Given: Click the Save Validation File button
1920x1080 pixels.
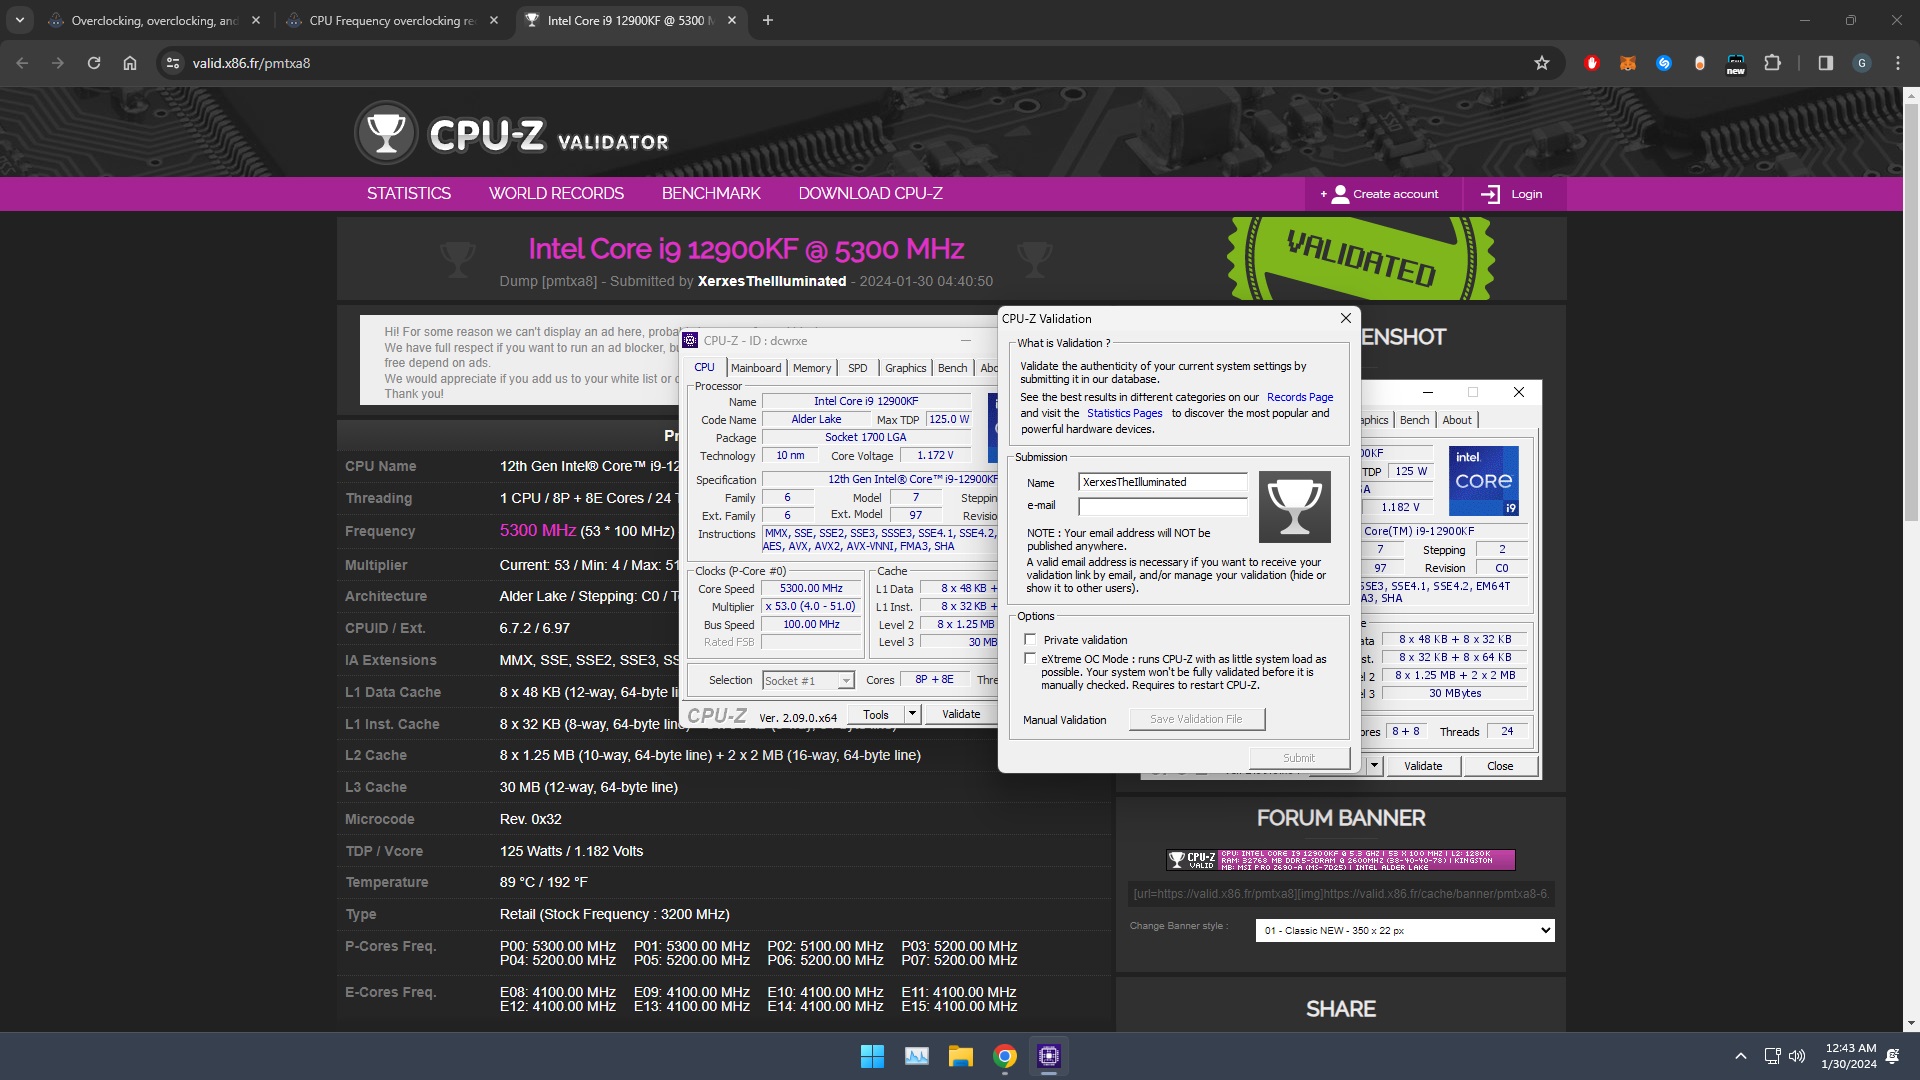Looking at the screenshot, I should click(1196, 719).
